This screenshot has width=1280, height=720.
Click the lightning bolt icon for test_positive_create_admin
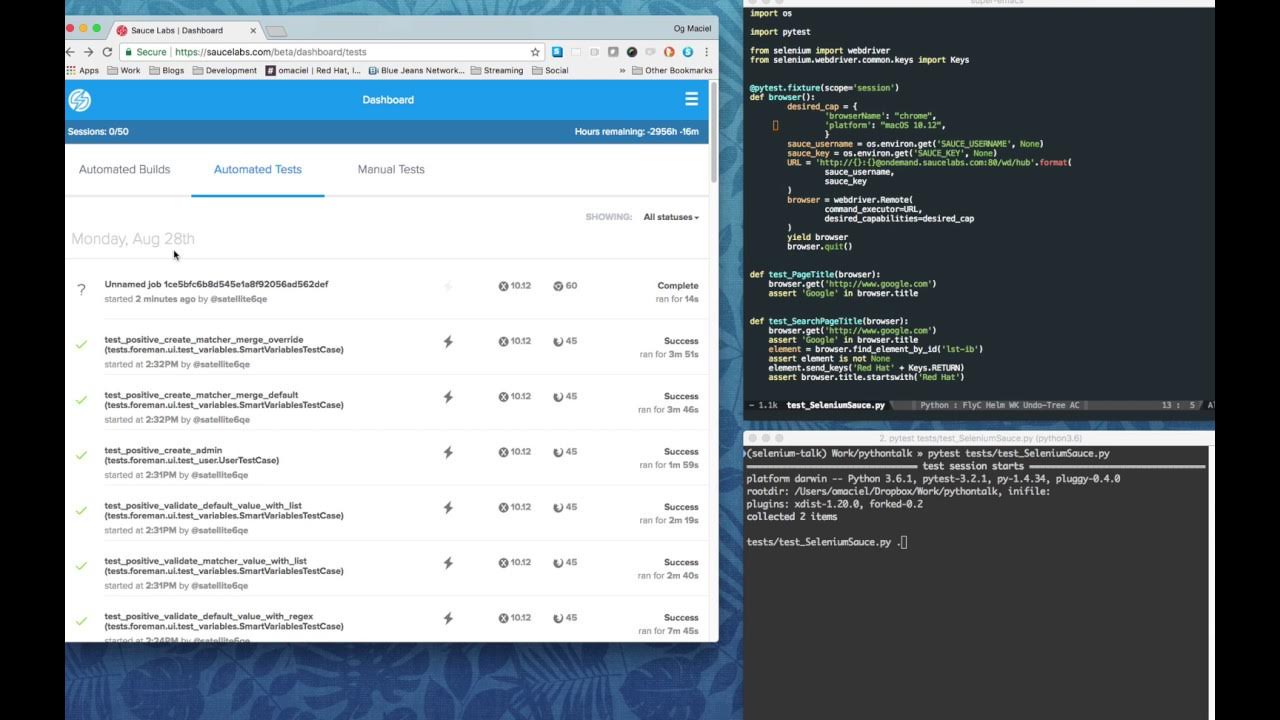coord(448,452)
